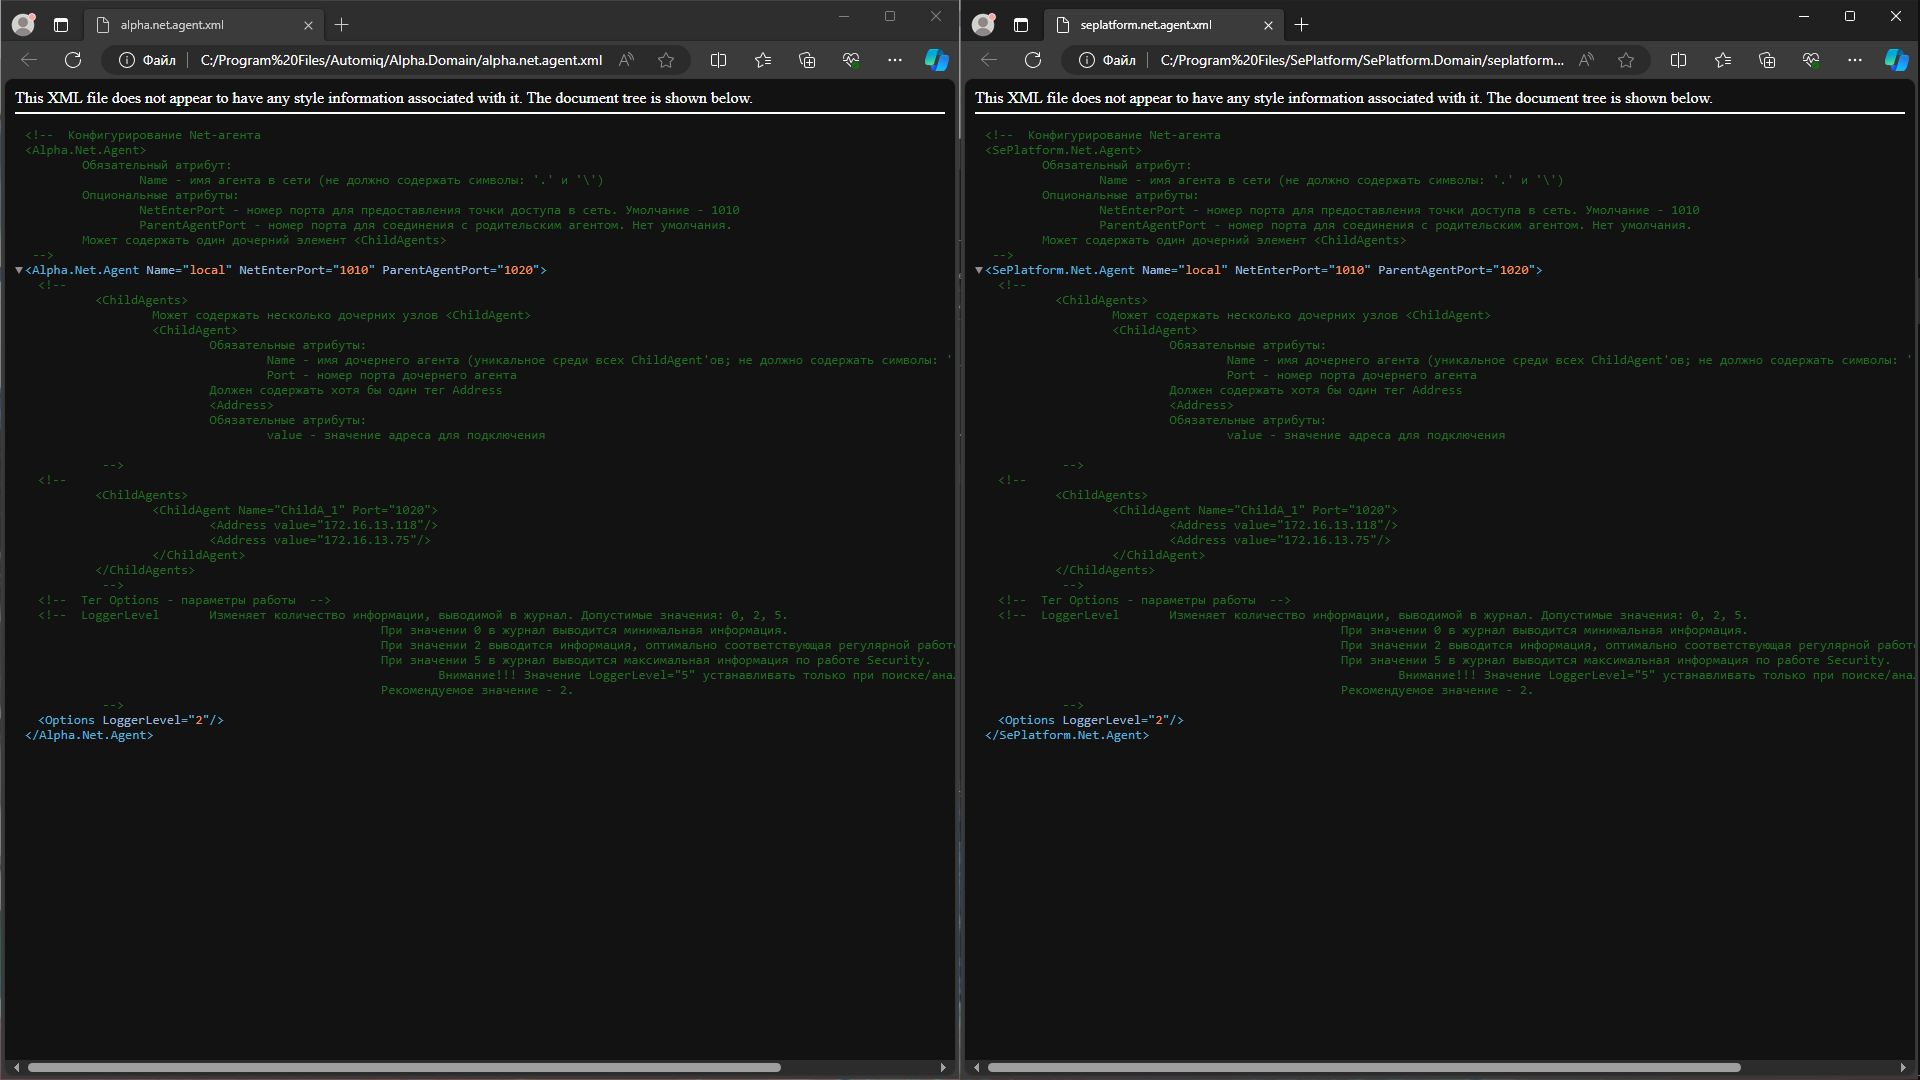Select the alpha.net.agent.xml tab

pos(203,25)
